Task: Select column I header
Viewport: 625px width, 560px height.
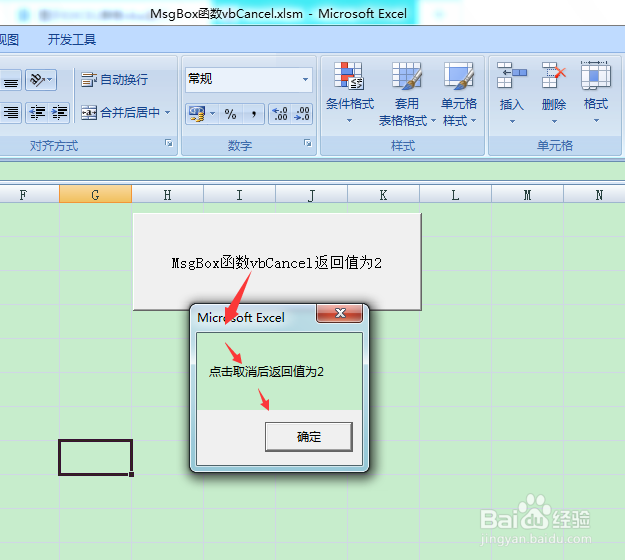Action: pos(240,195)
